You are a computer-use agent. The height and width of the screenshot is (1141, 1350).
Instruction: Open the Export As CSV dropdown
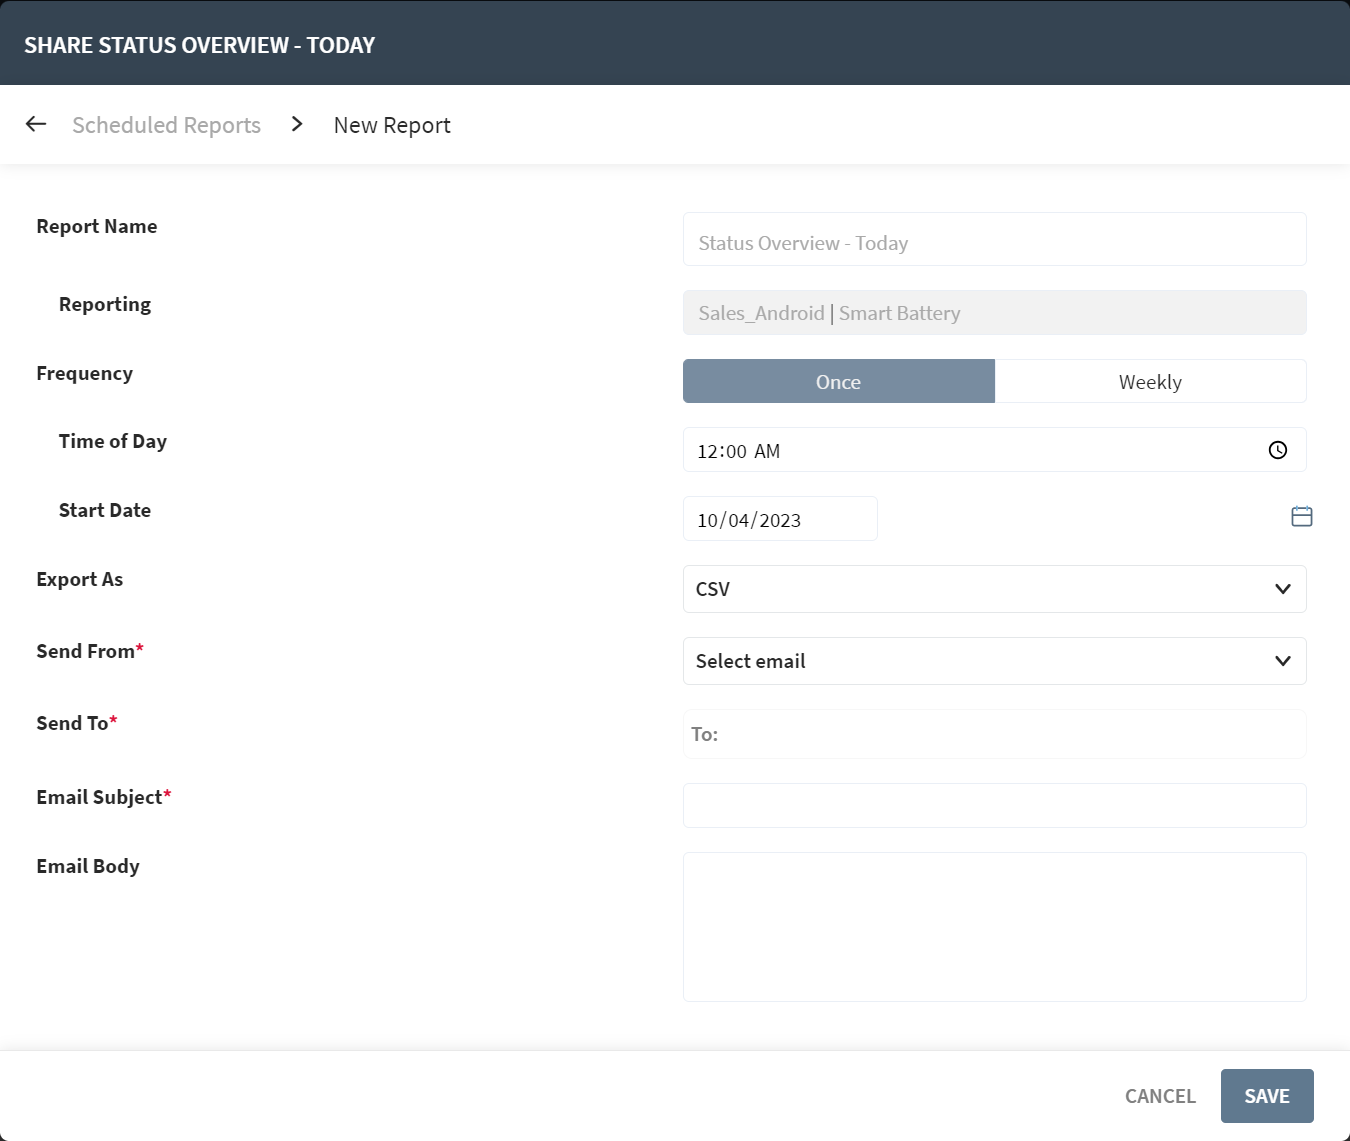(994, 589)
